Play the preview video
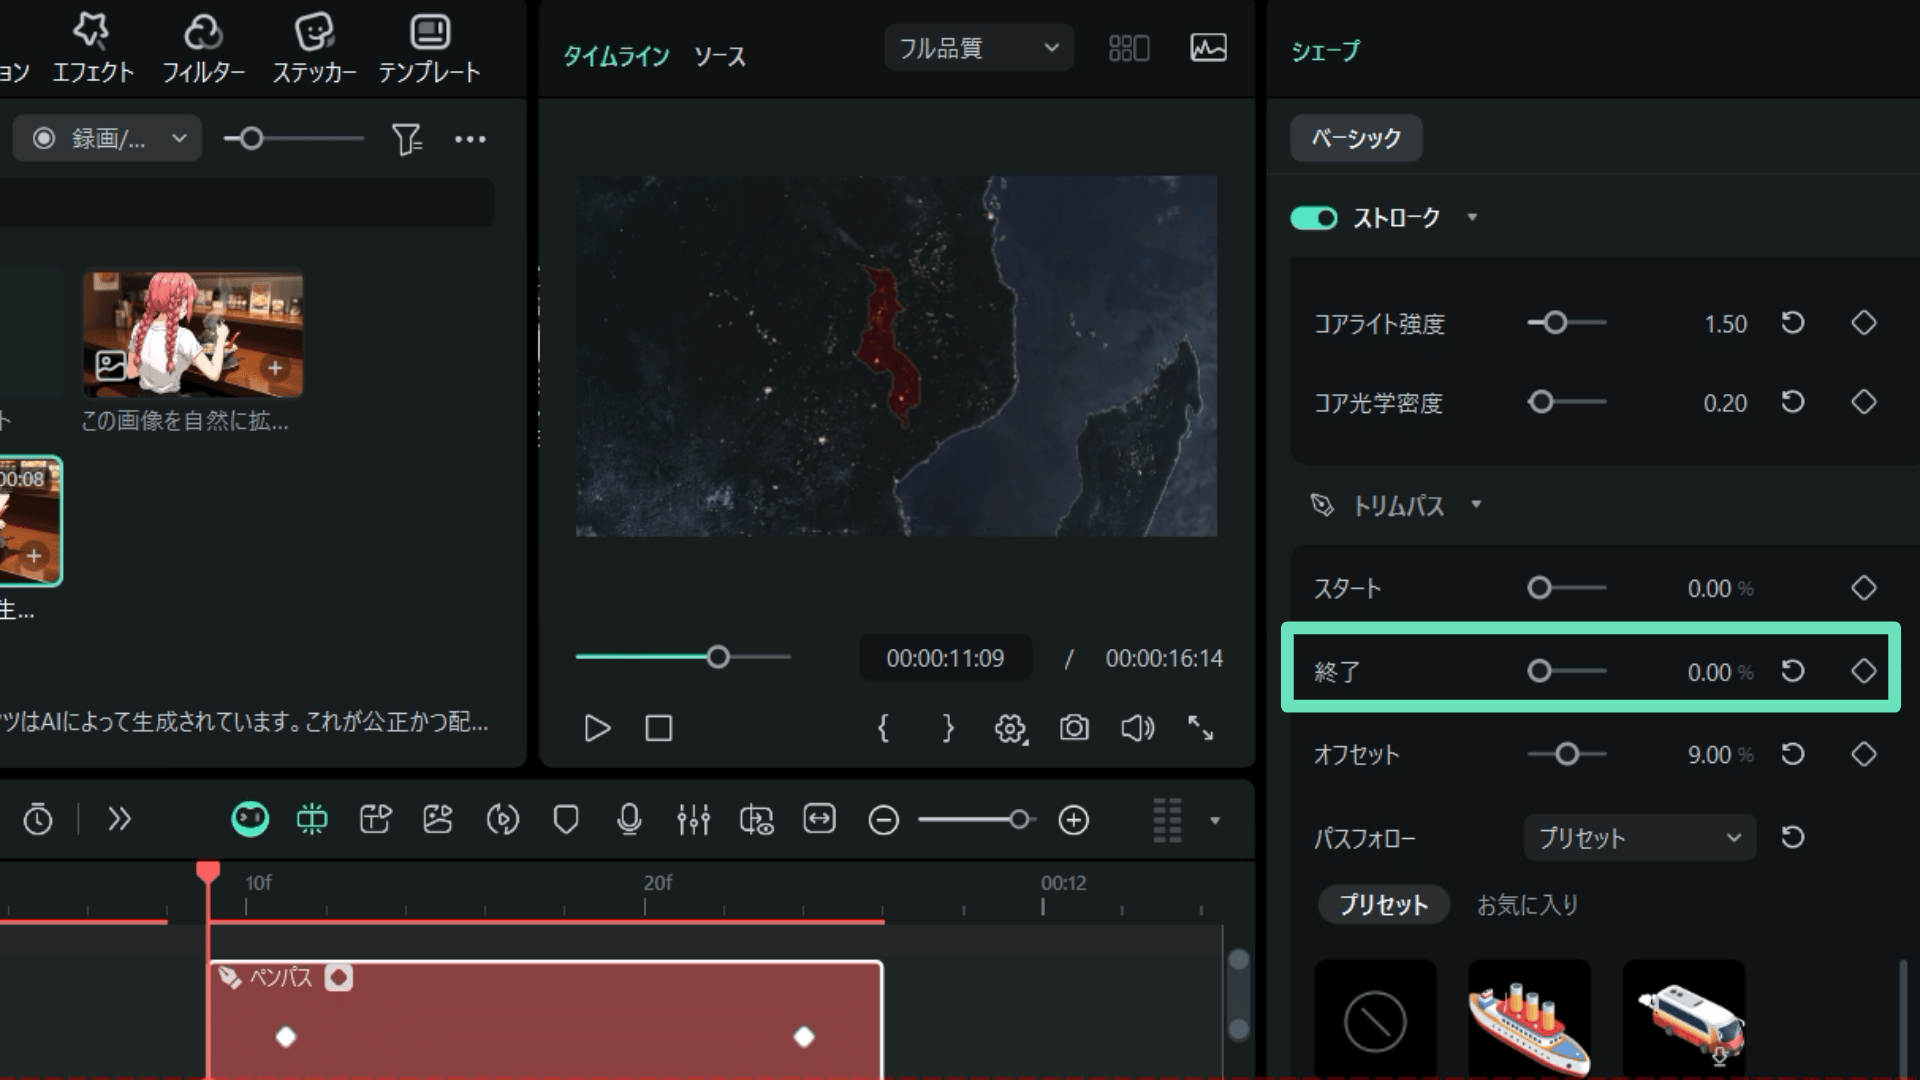This screenshot has width=1920, height=1080. (x=597, y=728)
